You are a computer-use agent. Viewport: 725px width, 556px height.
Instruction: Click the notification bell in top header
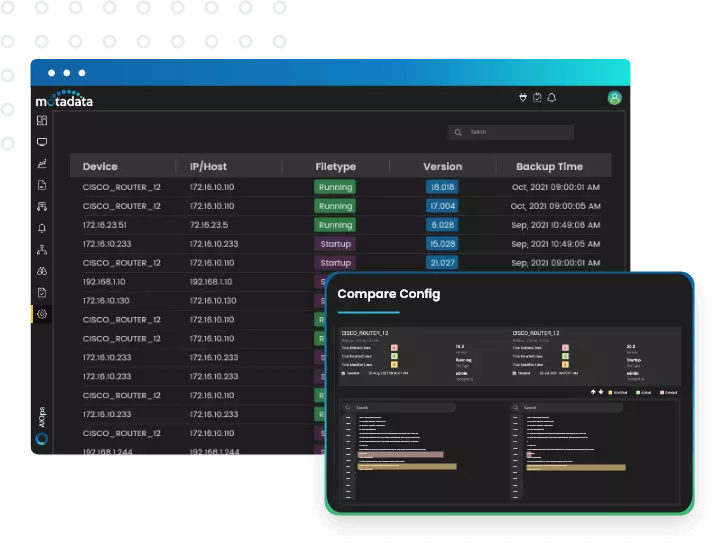tap(551, 98)
